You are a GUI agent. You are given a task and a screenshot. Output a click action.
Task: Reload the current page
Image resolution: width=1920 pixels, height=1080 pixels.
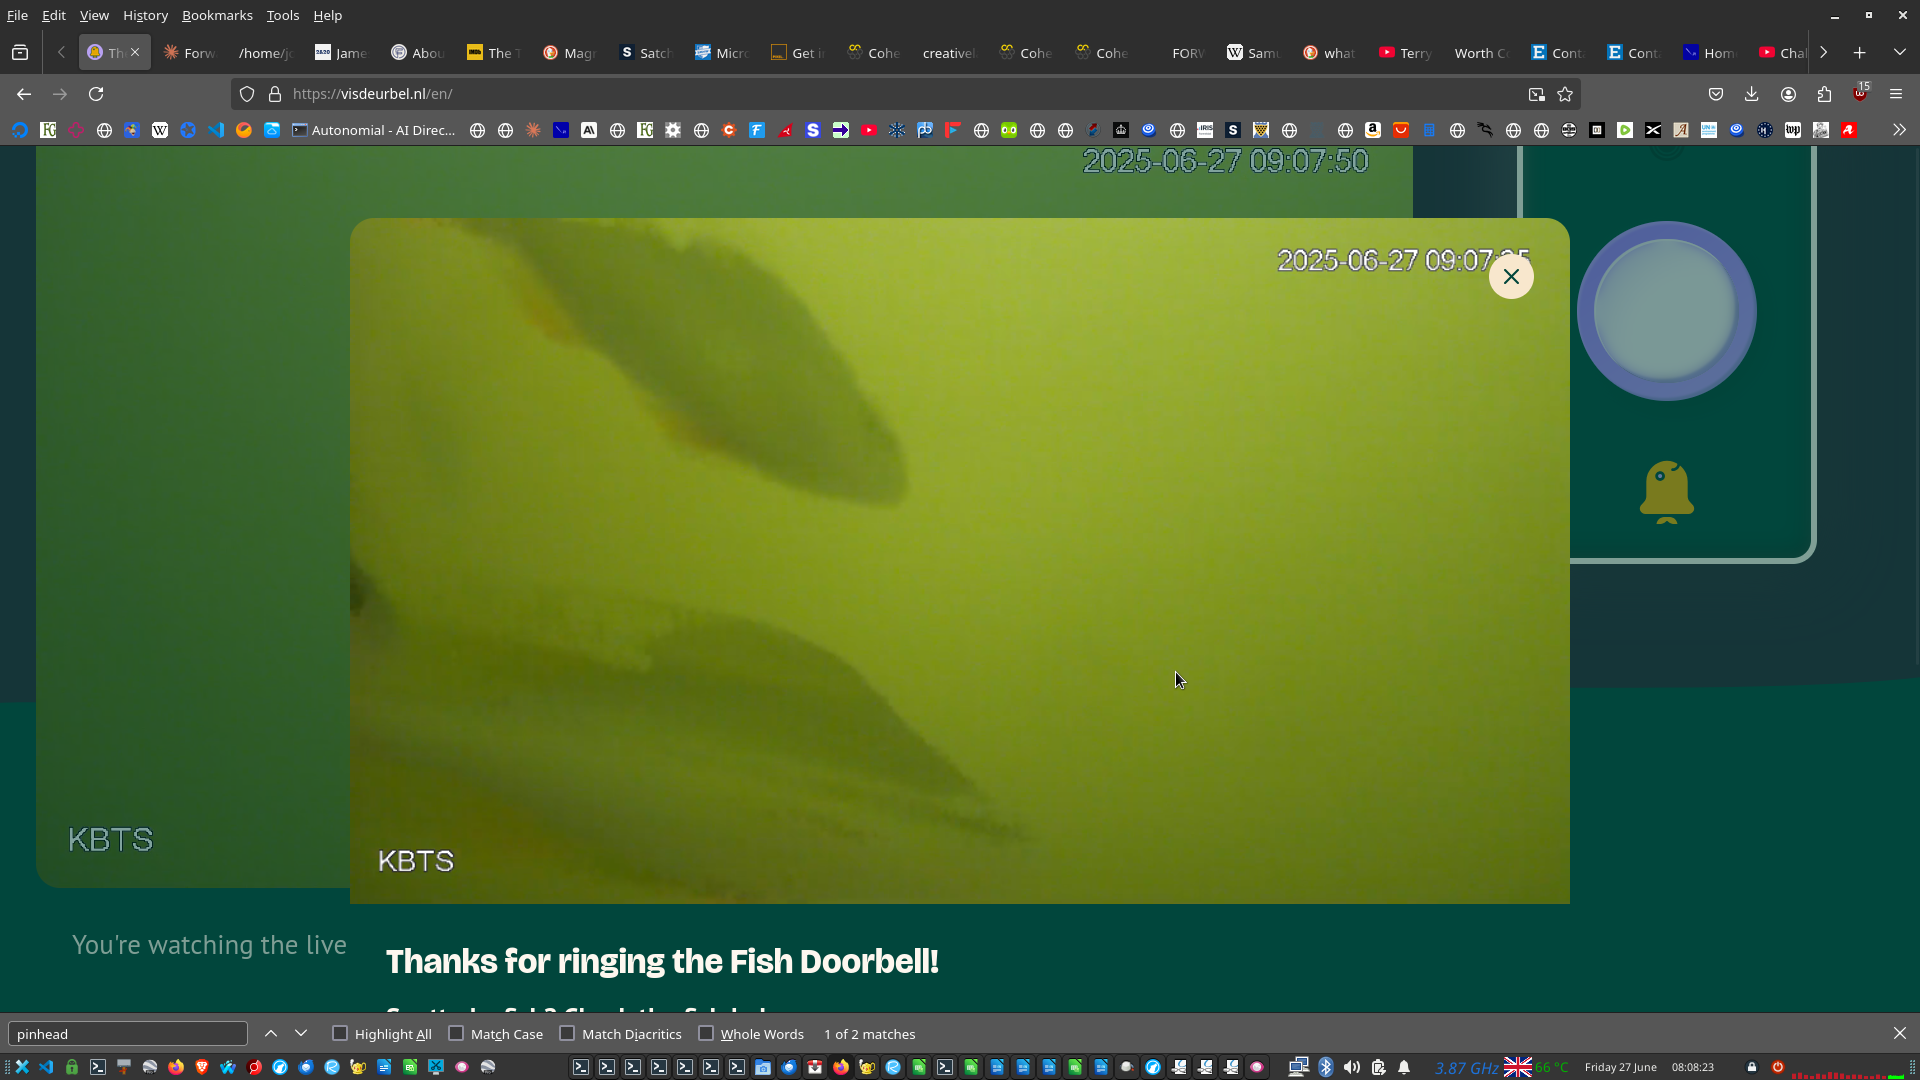[96, 94]
